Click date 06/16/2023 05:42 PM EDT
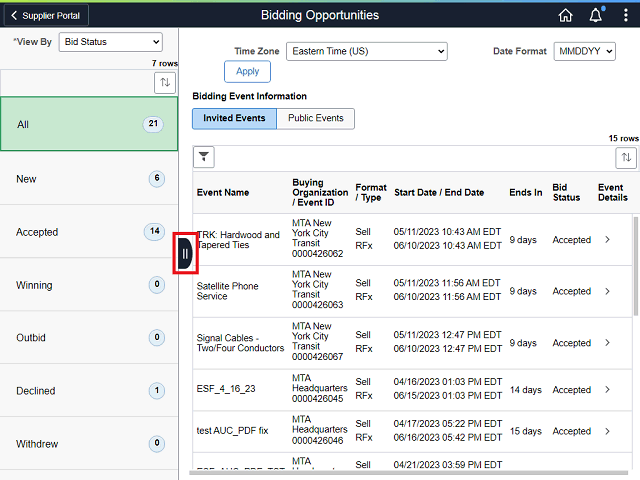The height and width of the screenshot is (480, 640). point(447,438)
